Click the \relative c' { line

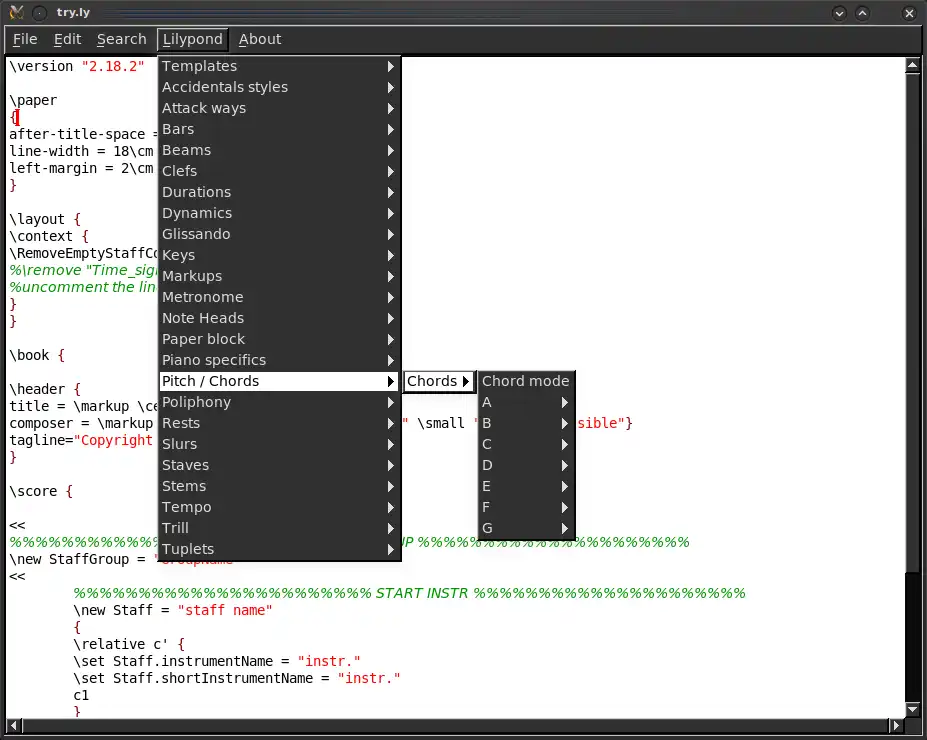(x=129, y=644)
